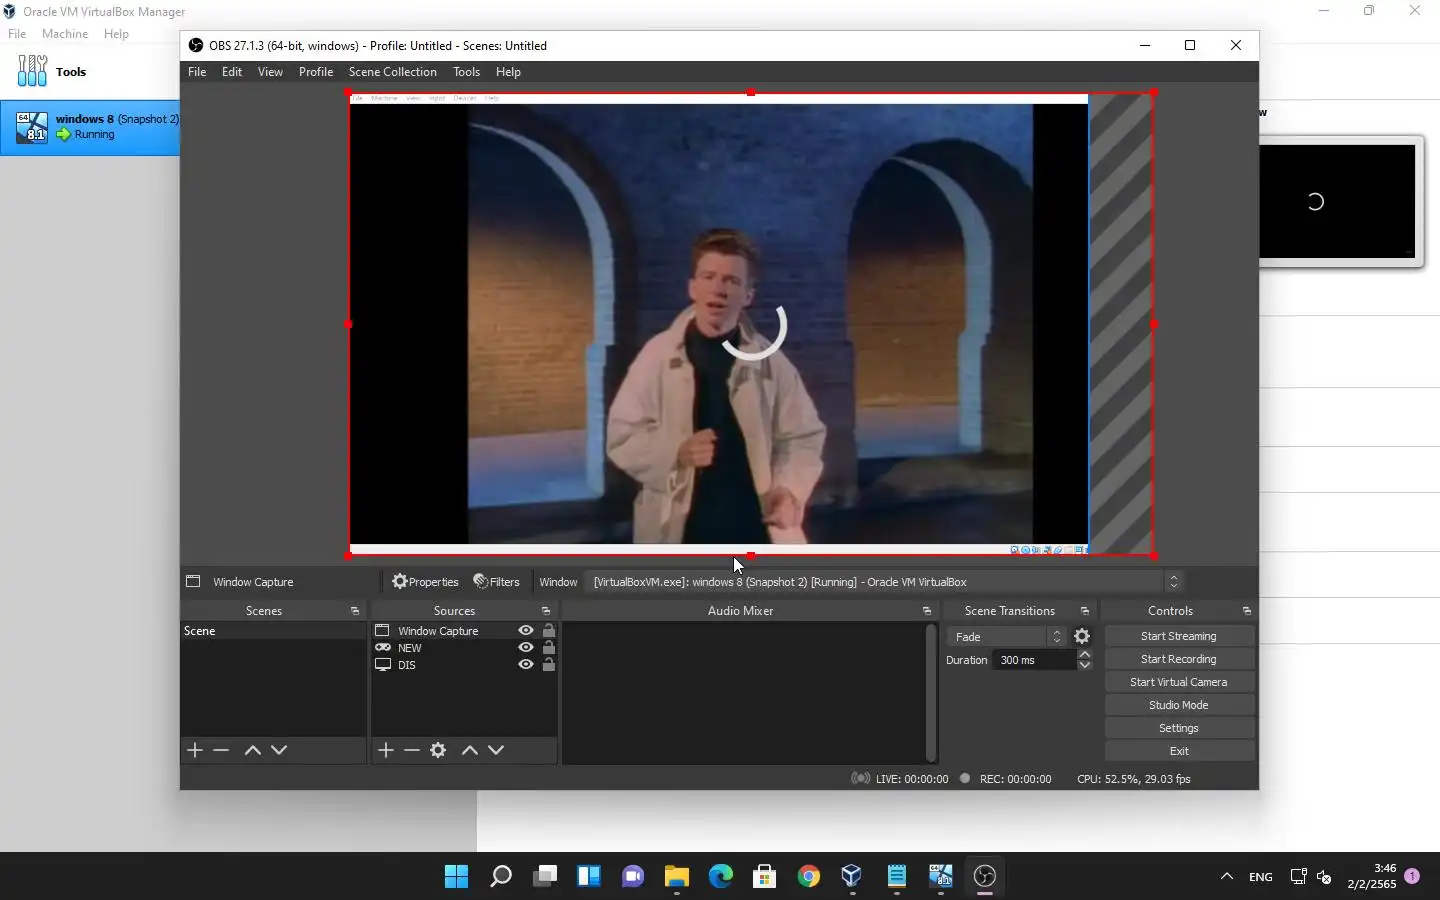Add a new scene with the plus icon

pyautogui.click(x=195, y=750)
